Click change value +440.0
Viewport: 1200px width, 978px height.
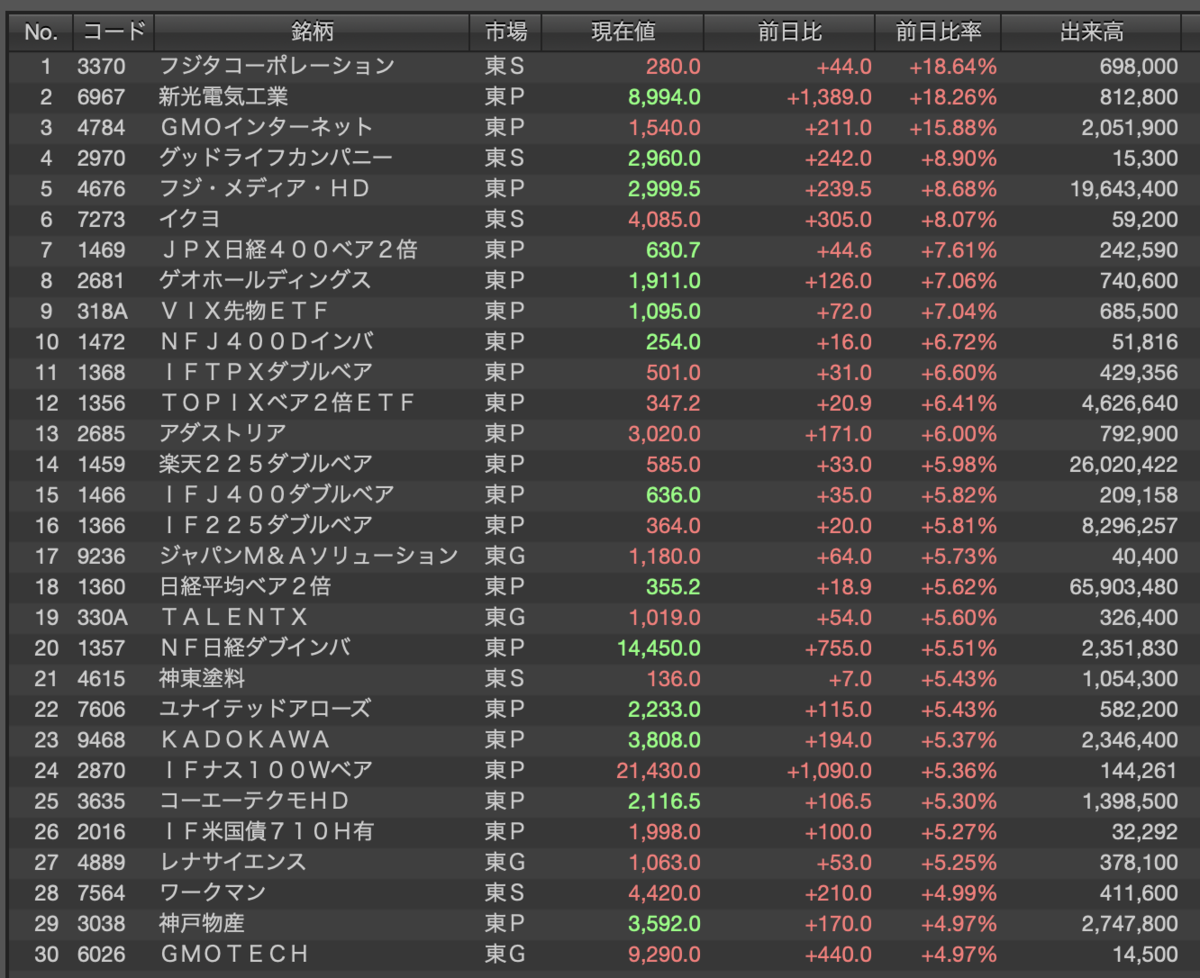(x=839, y=953)
